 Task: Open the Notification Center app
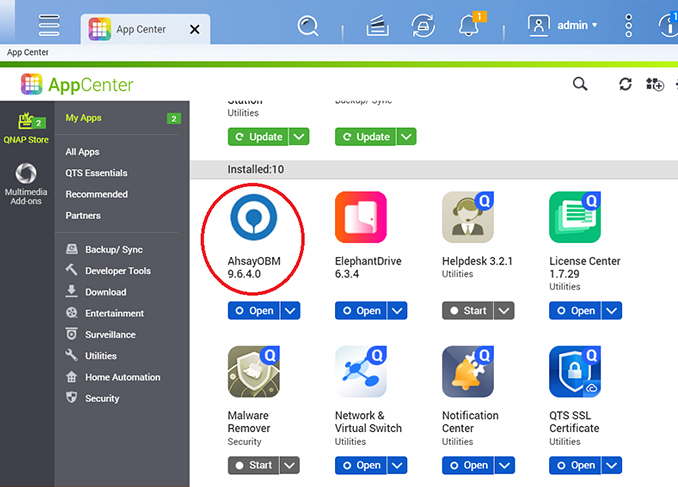click(x=468, y=465)
